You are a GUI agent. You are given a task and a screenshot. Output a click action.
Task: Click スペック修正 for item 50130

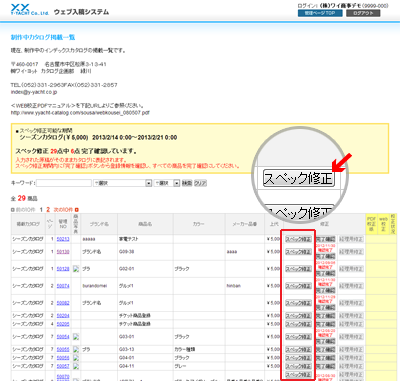[298, 252]
